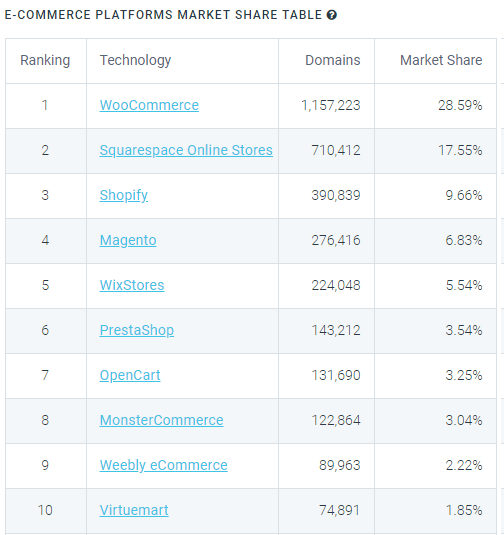Open the Virtuemart link
This screenshot has height=535, width=504.
coord(134,510)
